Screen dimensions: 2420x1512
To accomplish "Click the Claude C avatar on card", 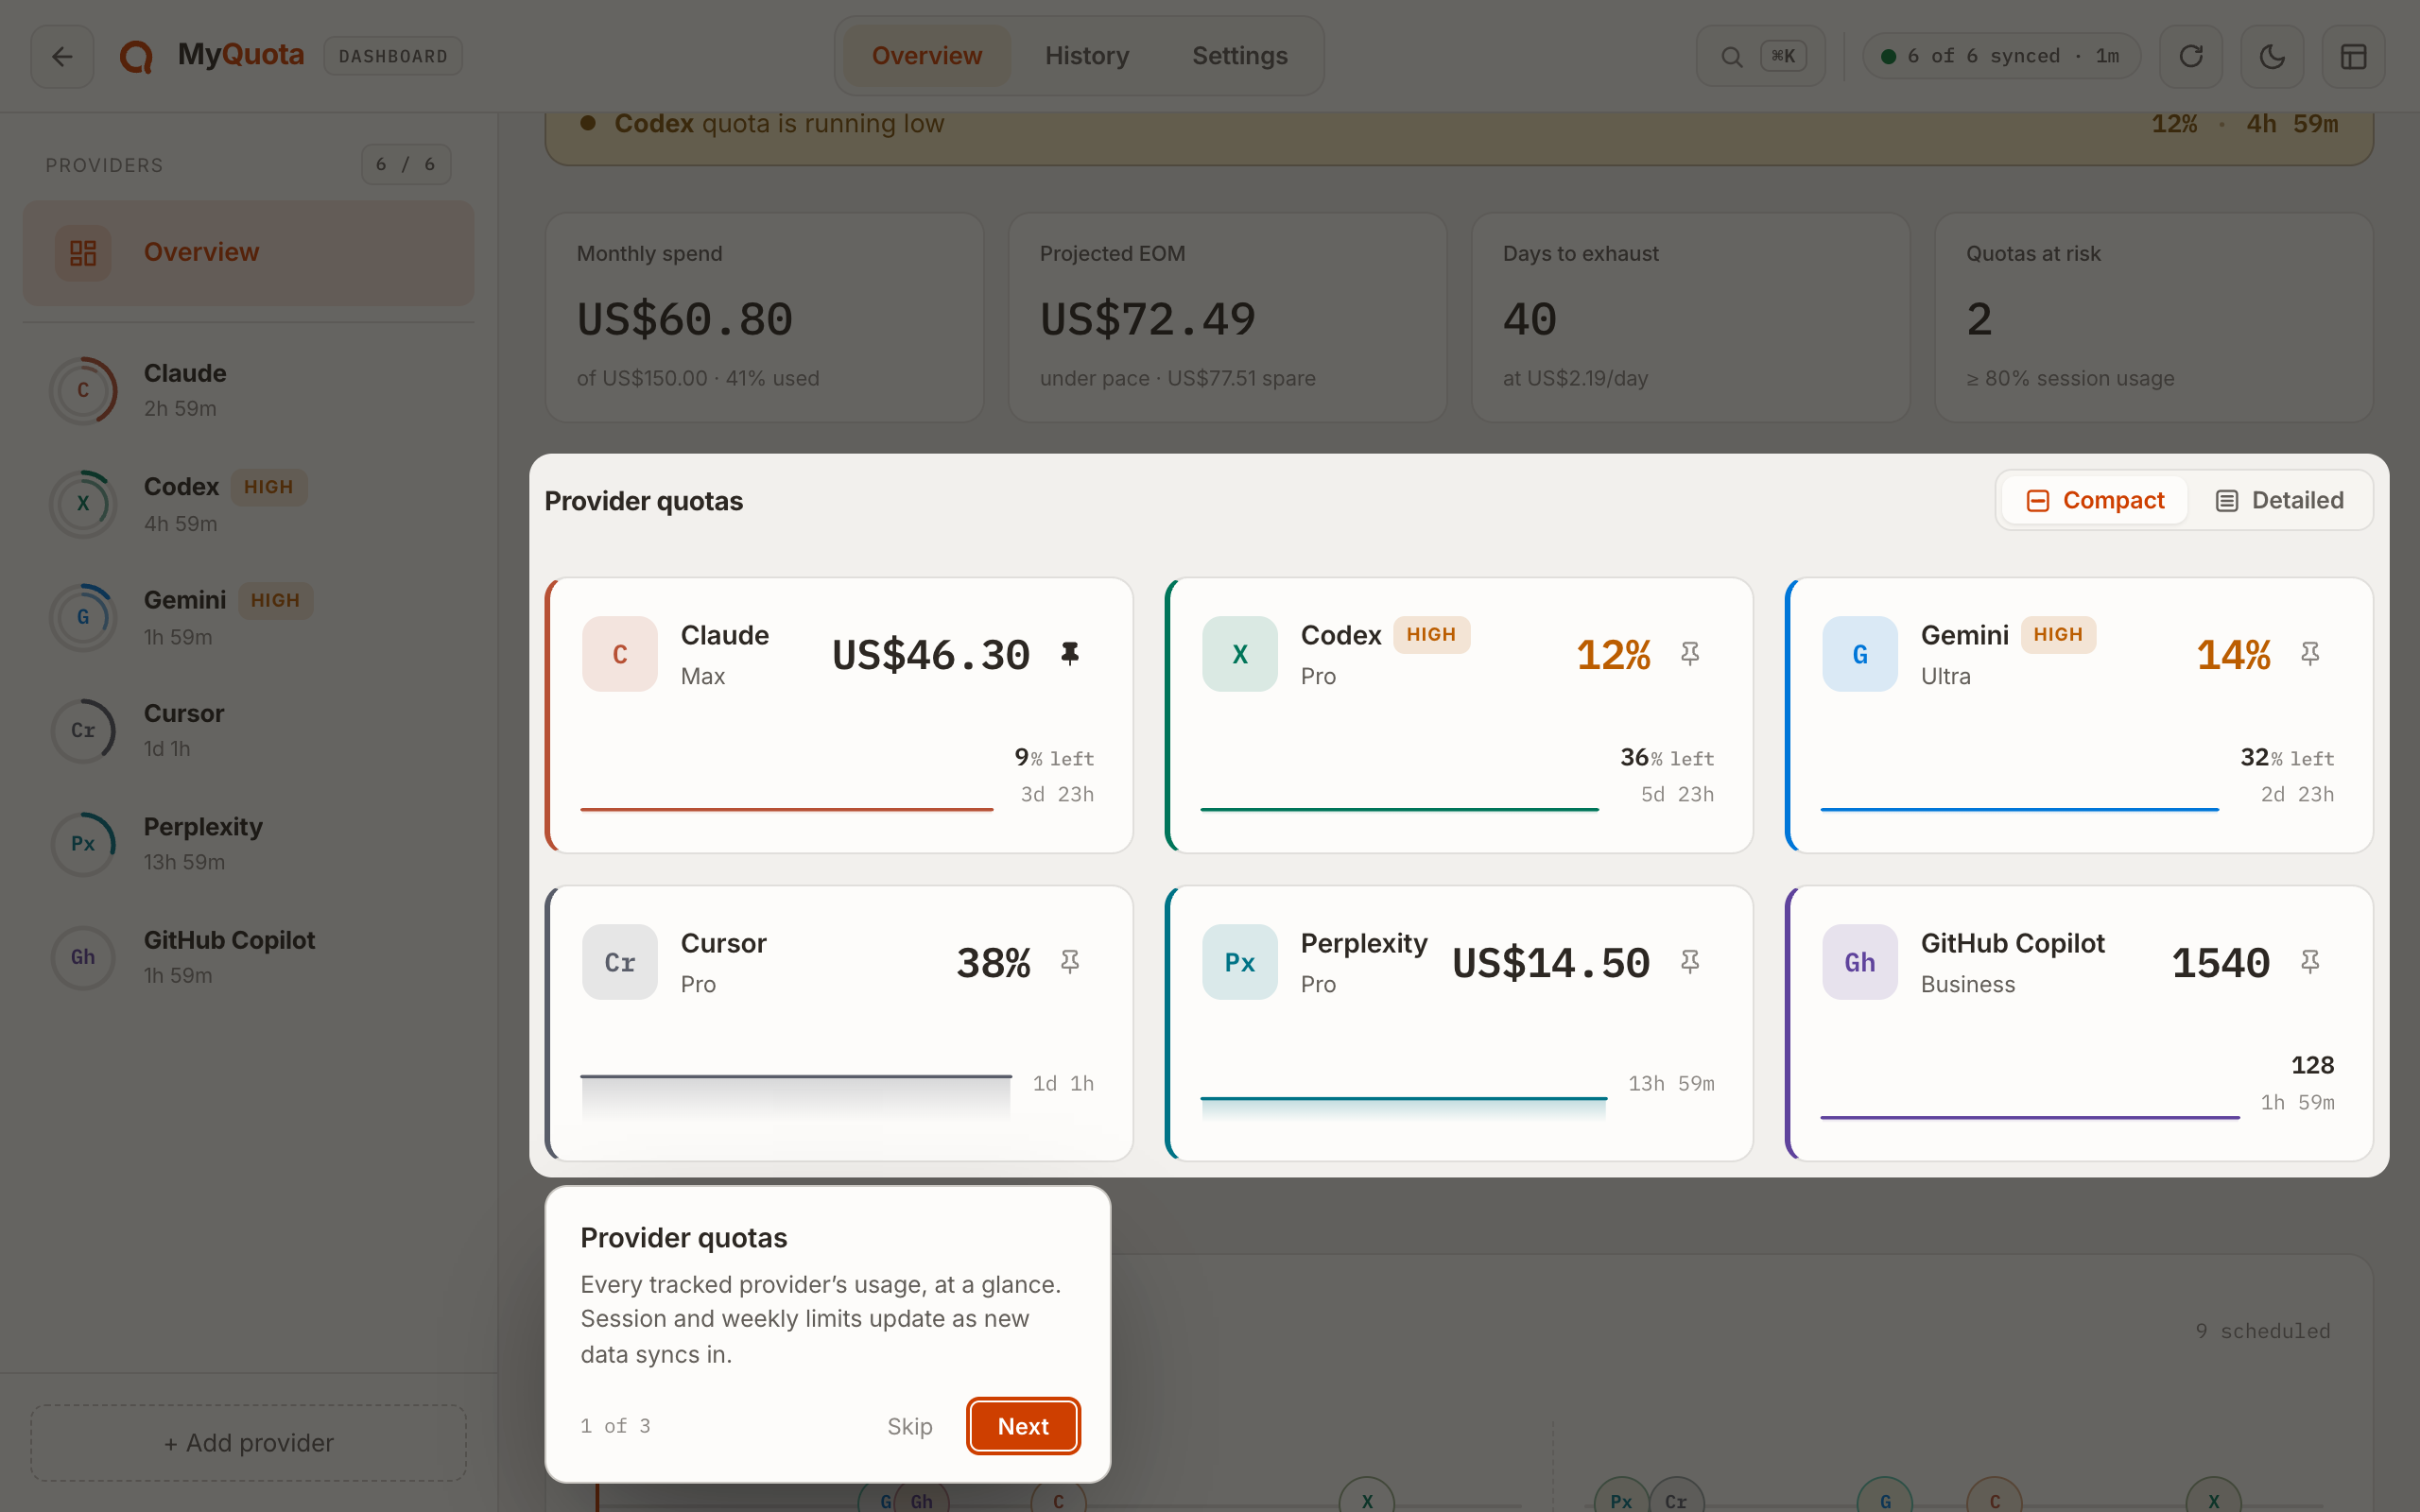I will click(x=620, y=654).
